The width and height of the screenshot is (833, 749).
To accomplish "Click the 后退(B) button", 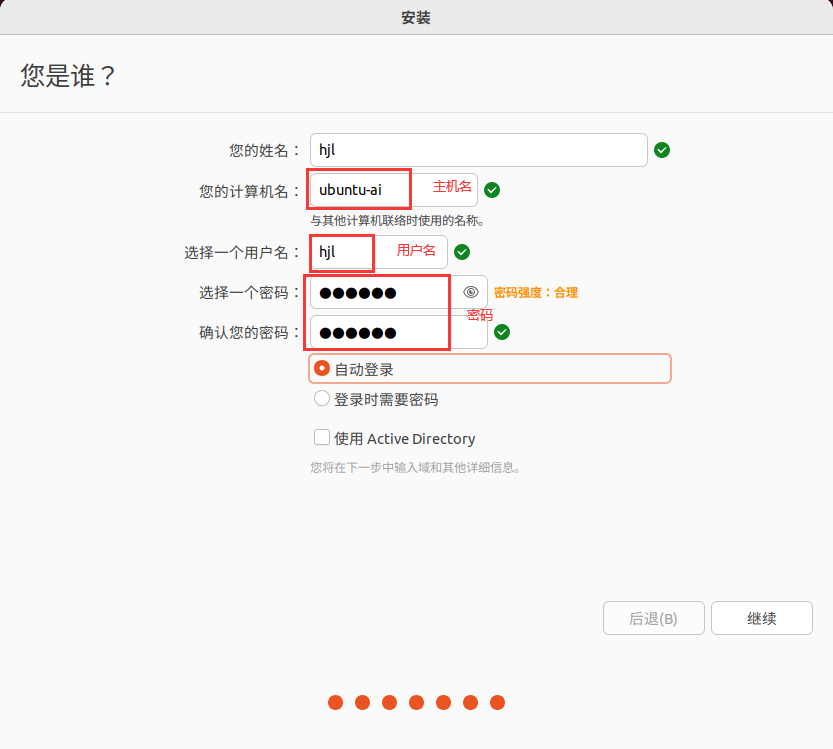I will 653,618.
